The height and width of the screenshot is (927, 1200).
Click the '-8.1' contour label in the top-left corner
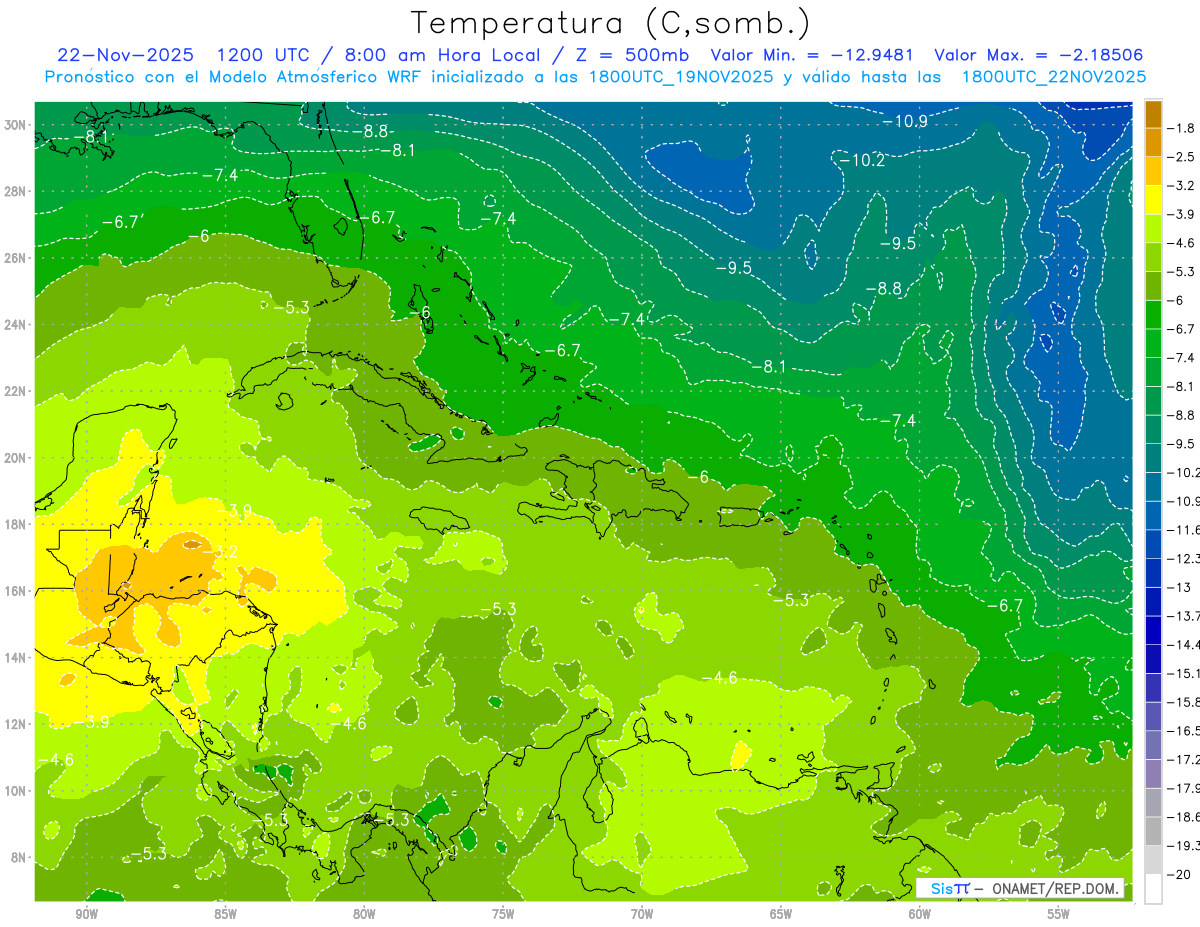(92, 136)
